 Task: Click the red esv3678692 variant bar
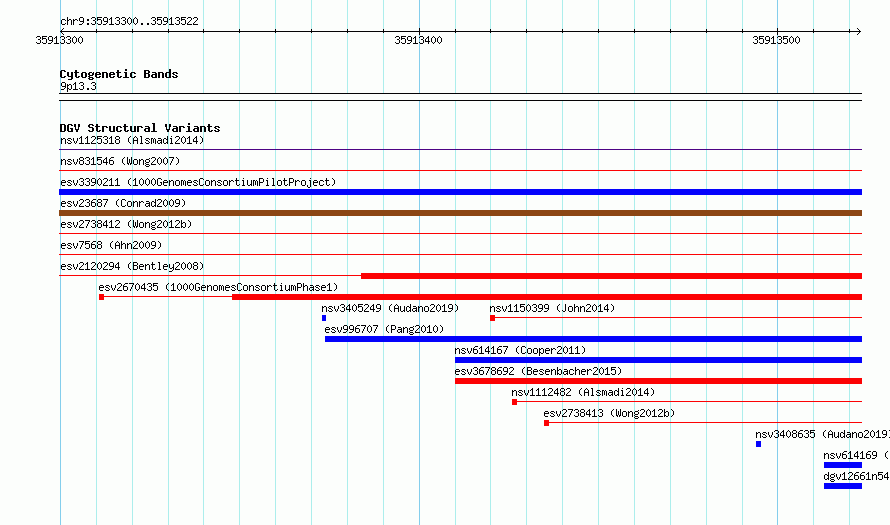point(658,381)
